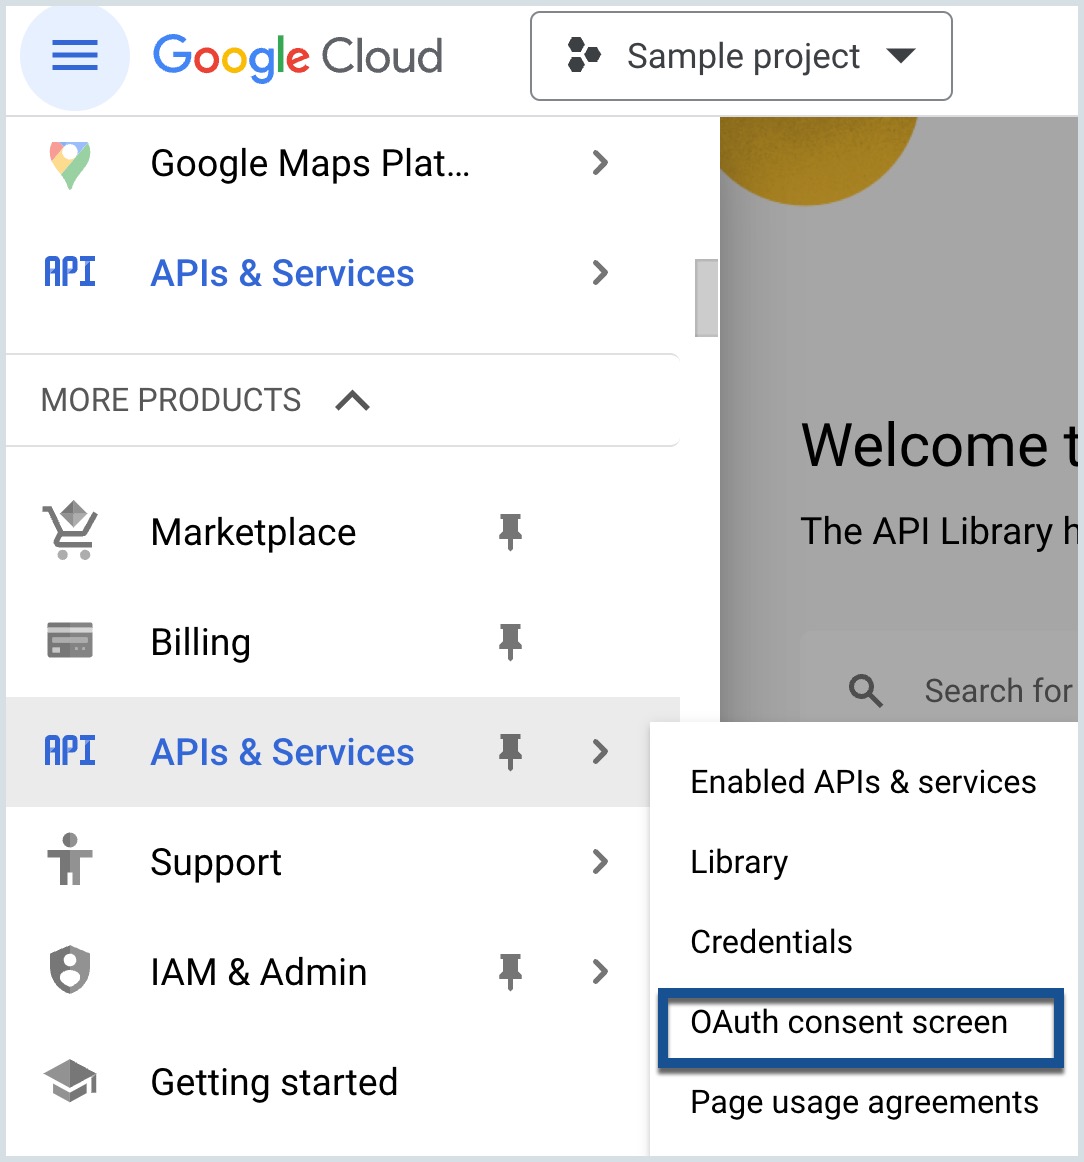Click the Support person icon

pos(70,860)
